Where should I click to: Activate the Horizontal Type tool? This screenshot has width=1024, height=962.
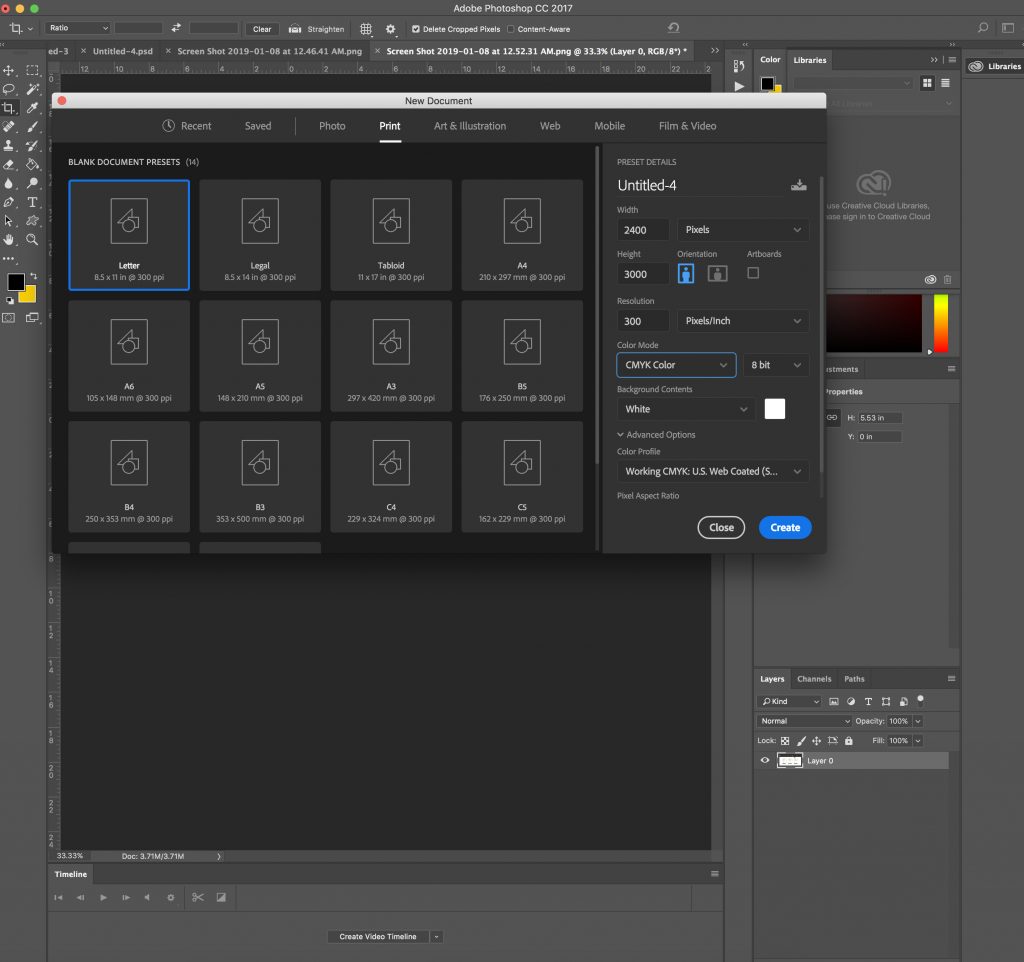31,202
